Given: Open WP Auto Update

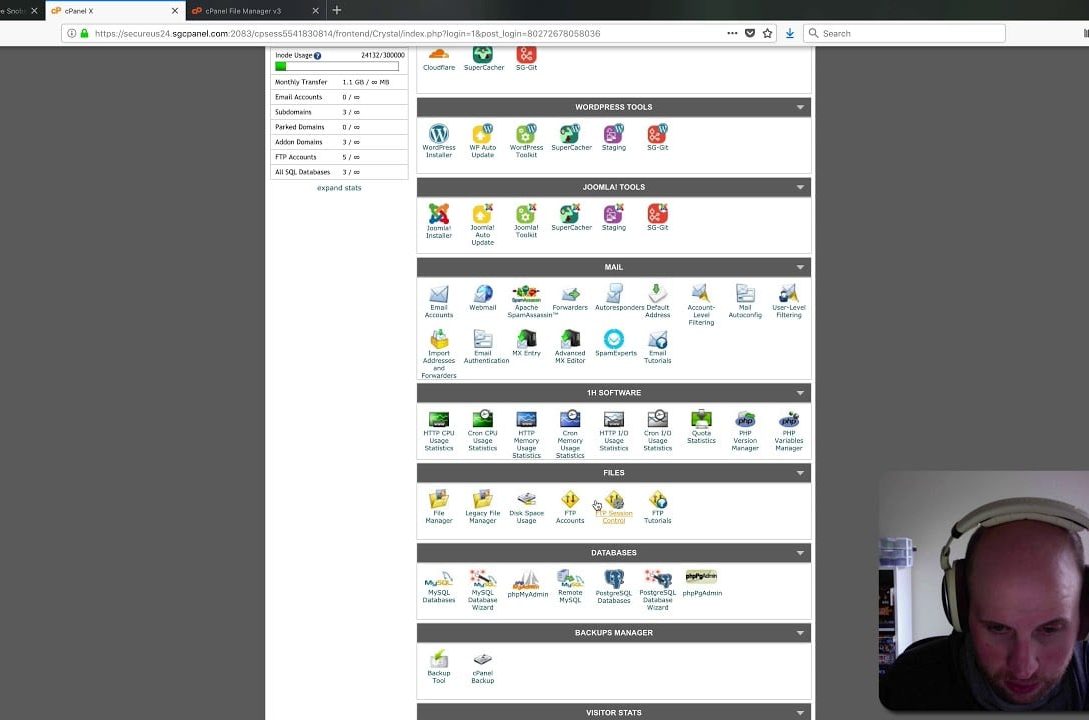Looking at the screenshot, I should [x=483, y=141].
